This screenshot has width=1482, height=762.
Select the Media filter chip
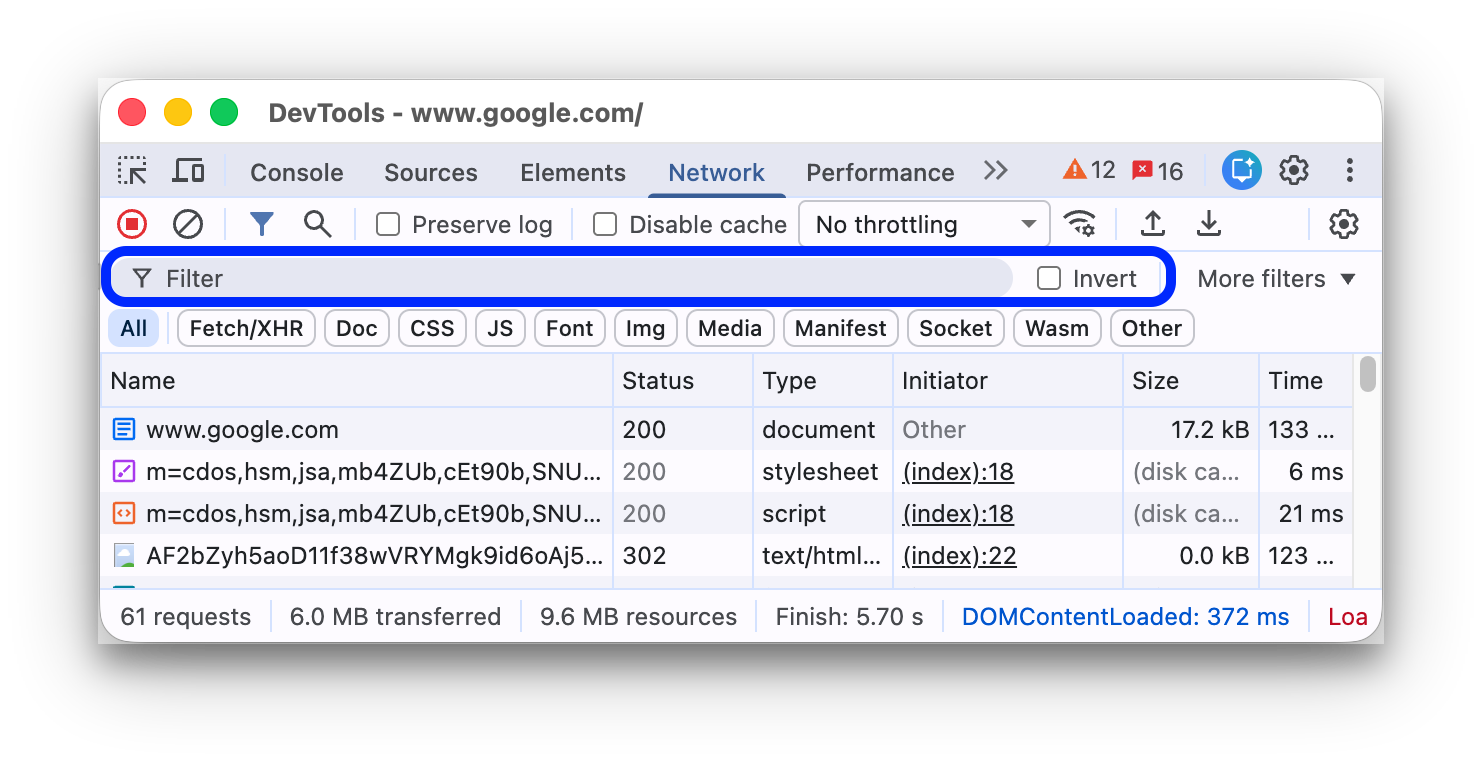click(x=730, y=328)
